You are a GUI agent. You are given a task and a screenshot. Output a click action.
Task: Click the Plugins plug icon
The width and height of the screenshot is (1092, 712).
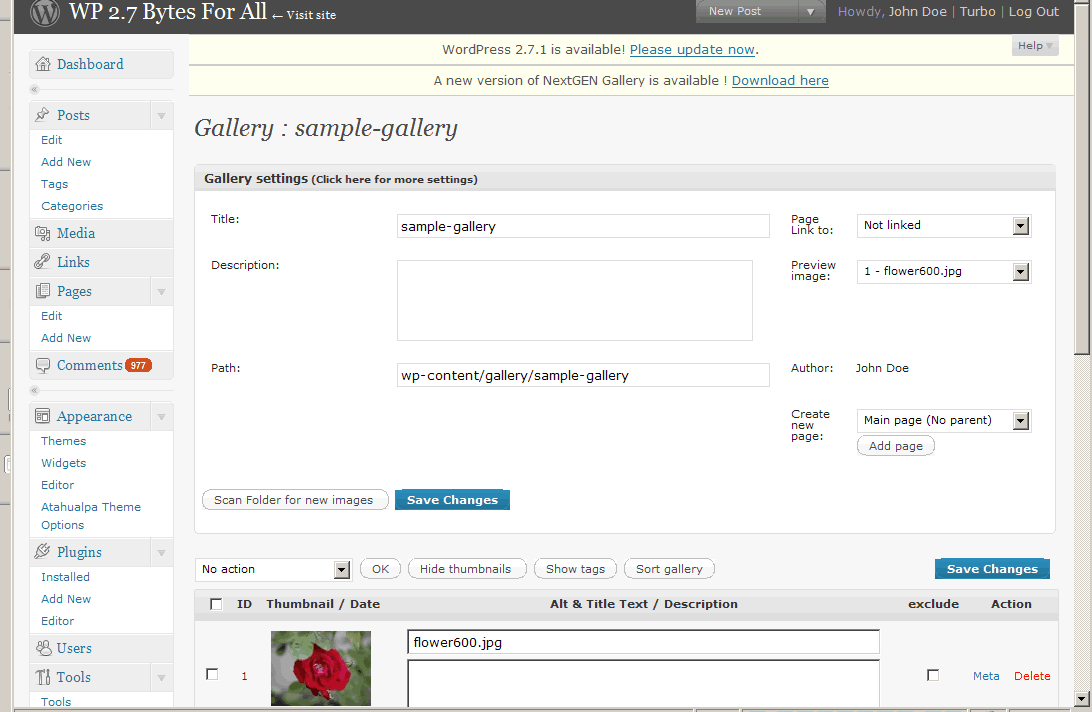pos(42,552)
